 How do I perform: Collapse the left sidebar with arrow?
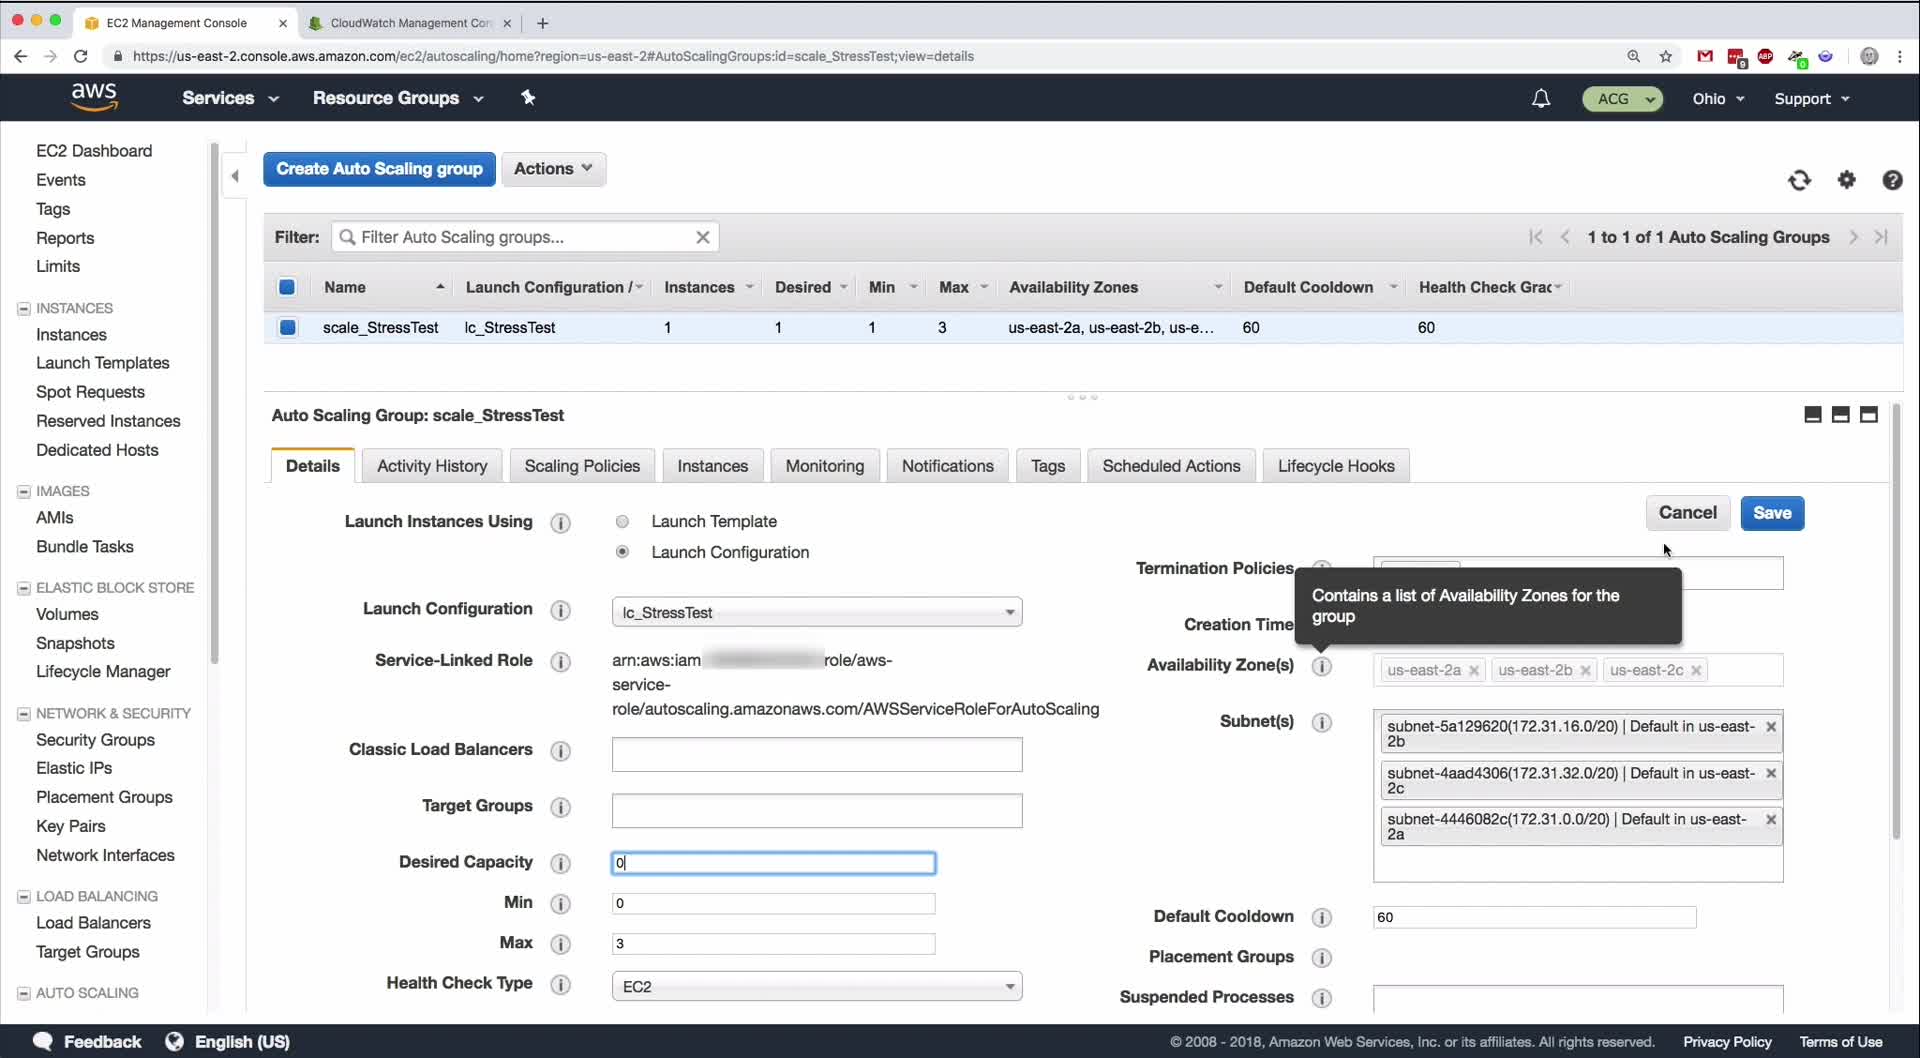click(x=235, y=176)
